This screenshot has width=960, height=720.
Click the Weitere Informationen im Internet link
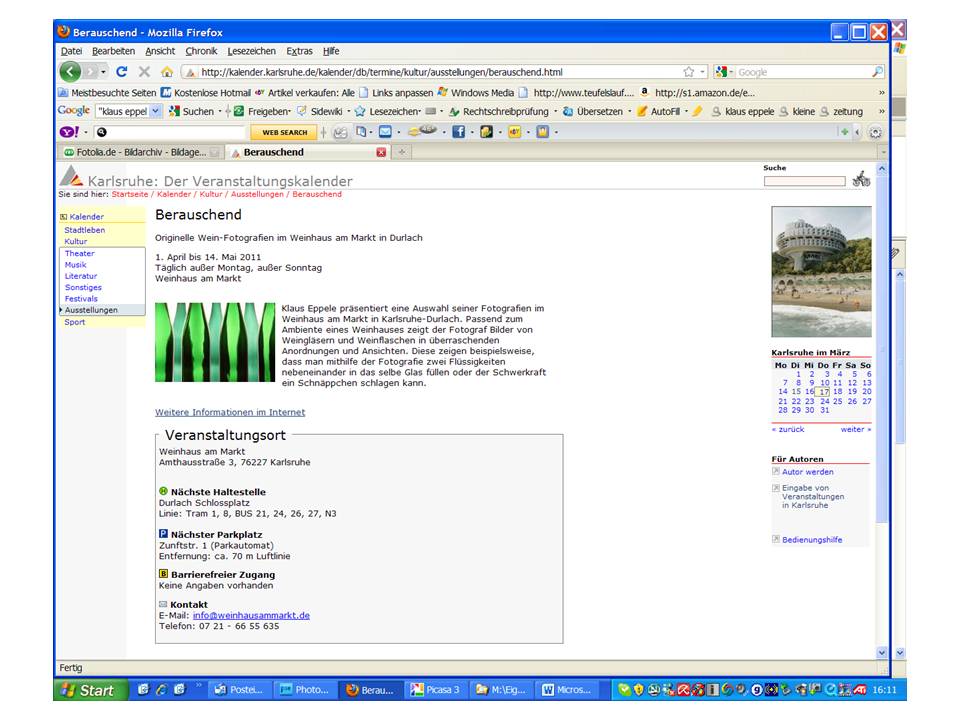point(230,412)
